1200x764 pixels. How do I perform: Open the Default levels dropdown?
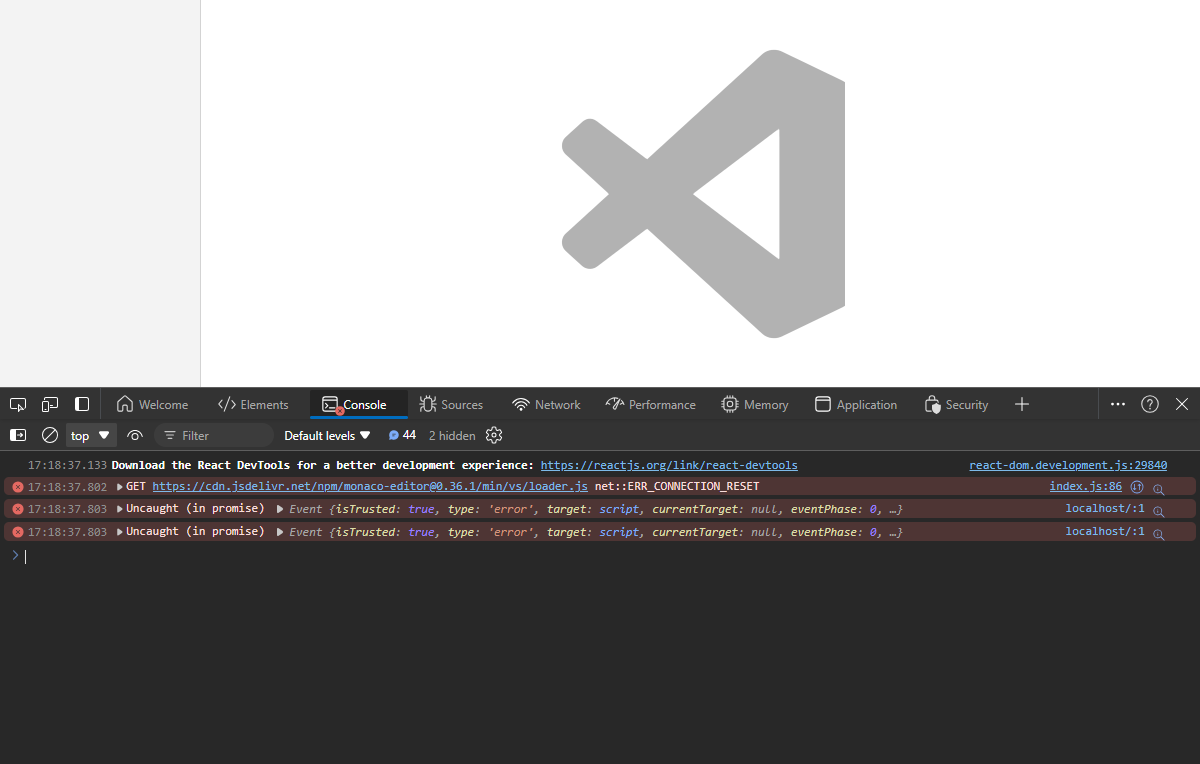coord(327,435)
